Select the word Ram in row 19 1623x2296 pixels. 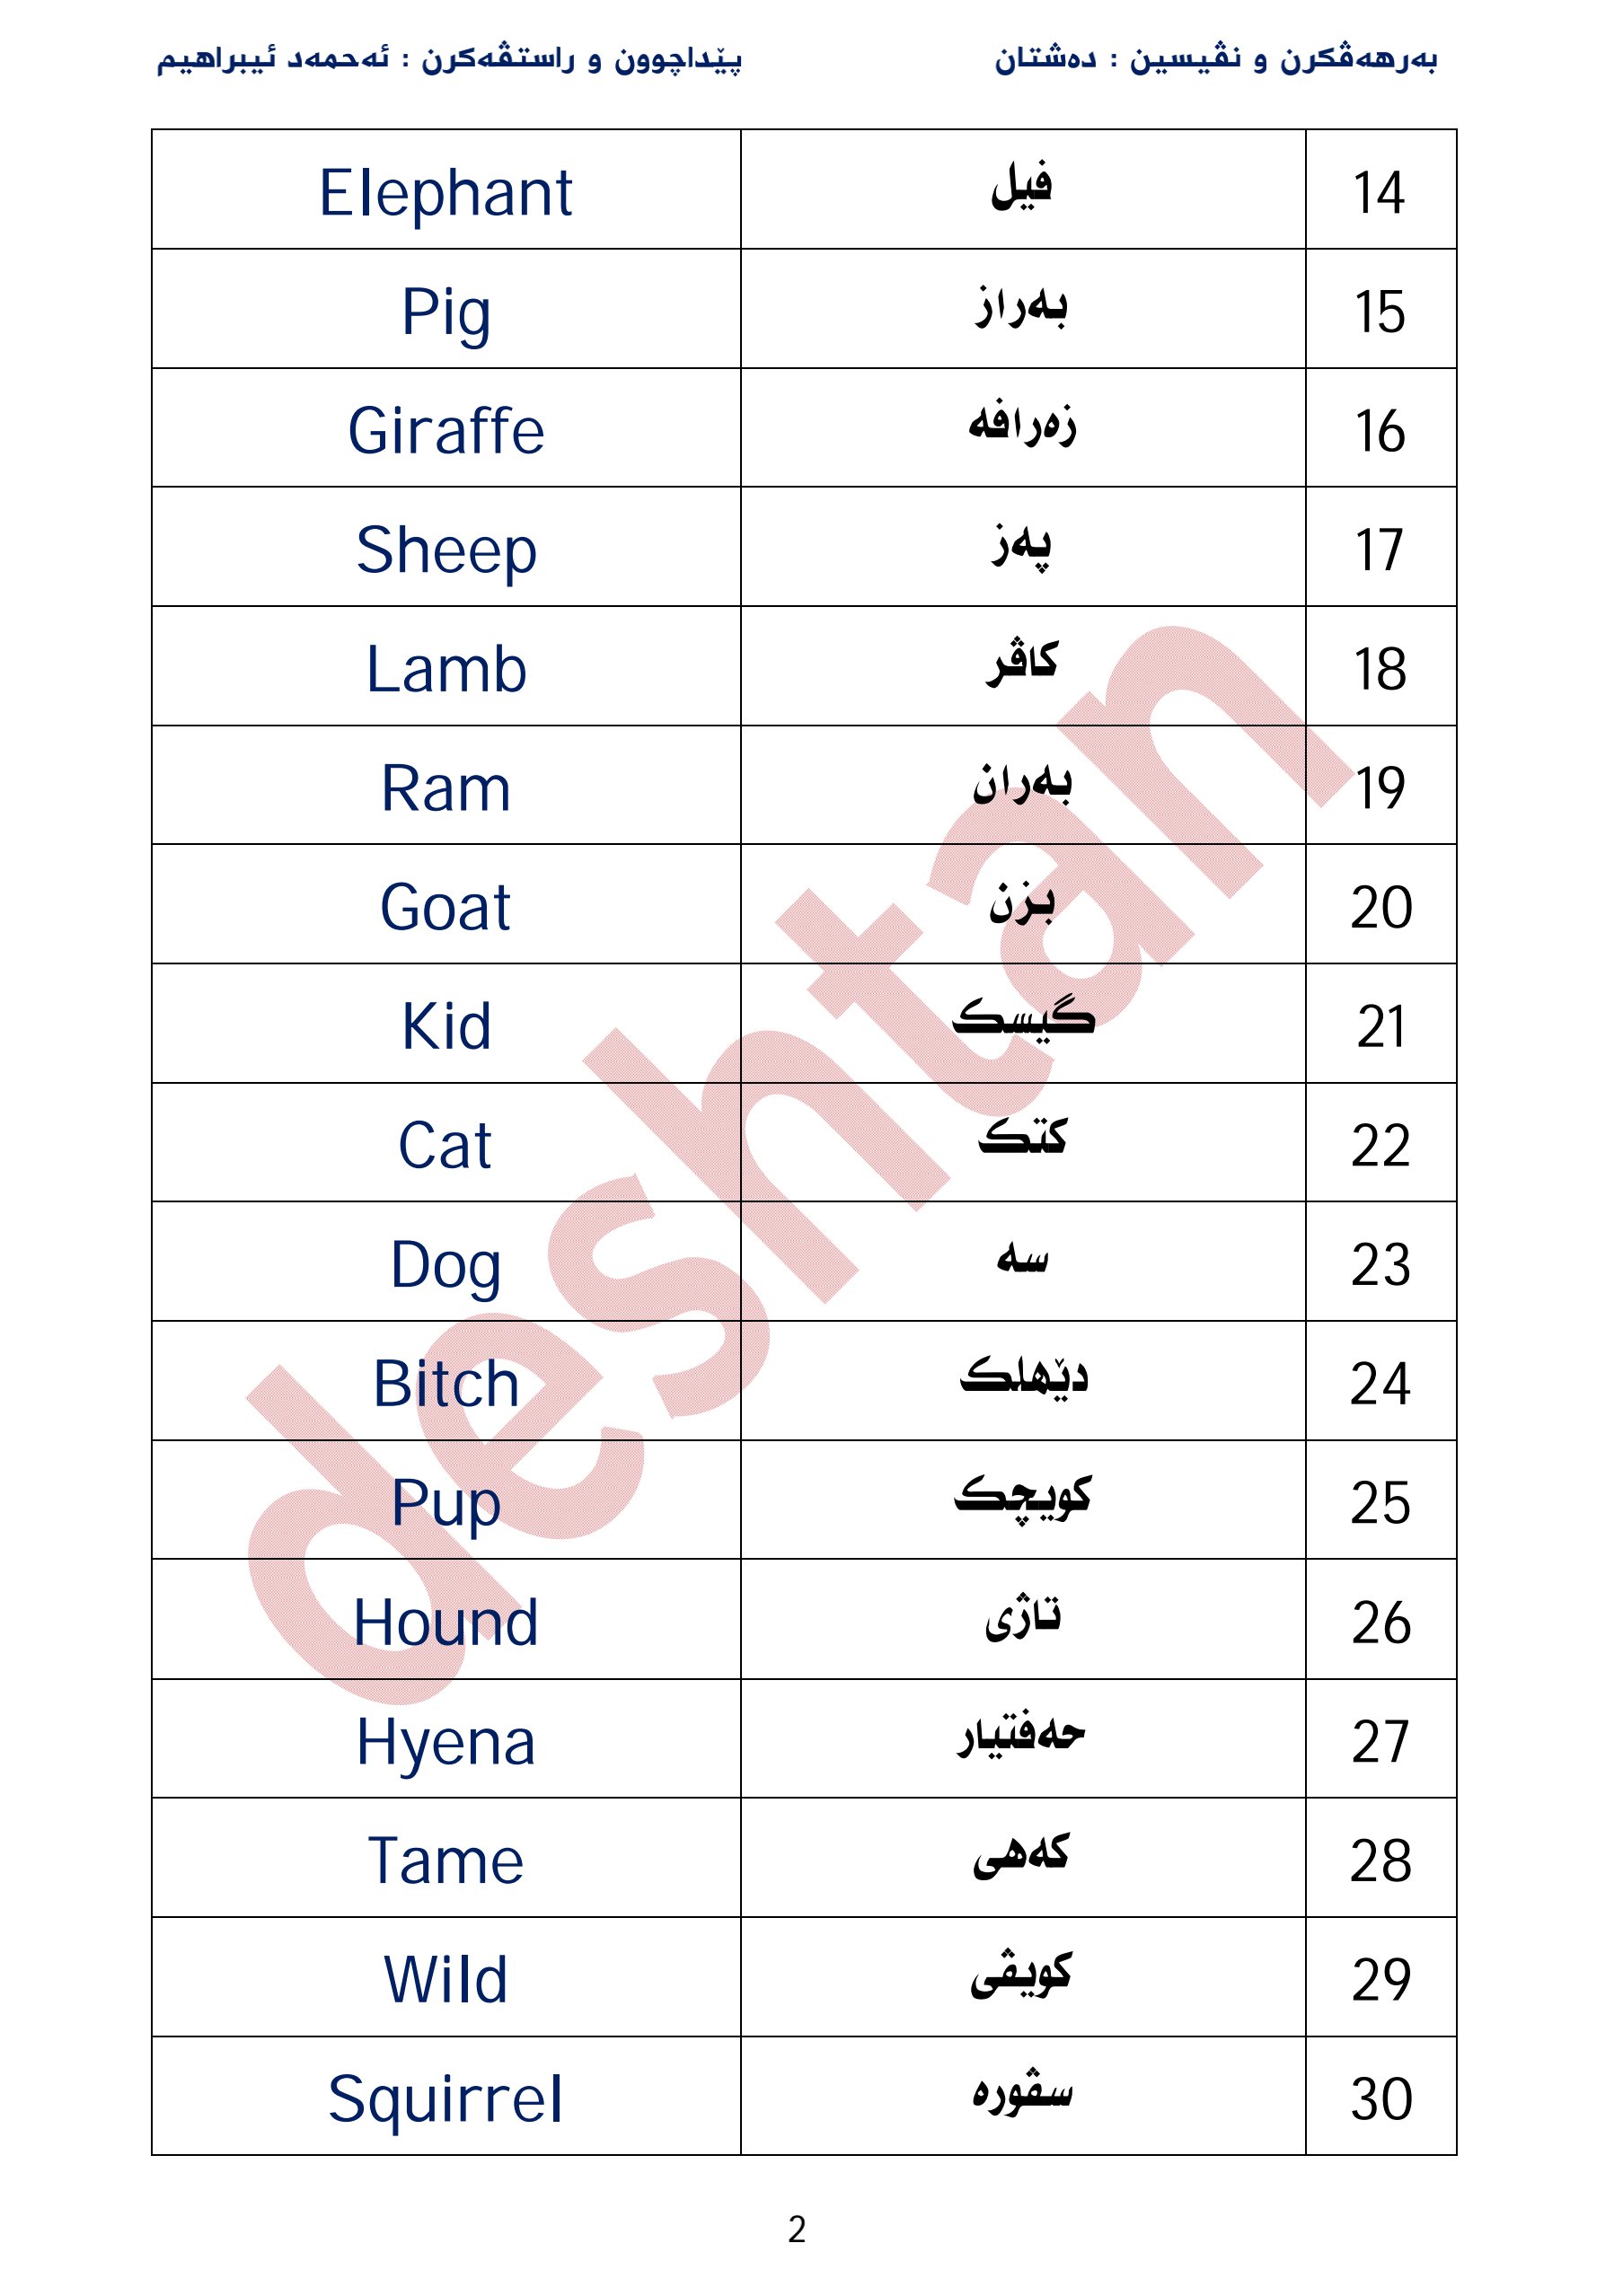tap(445, 788)
